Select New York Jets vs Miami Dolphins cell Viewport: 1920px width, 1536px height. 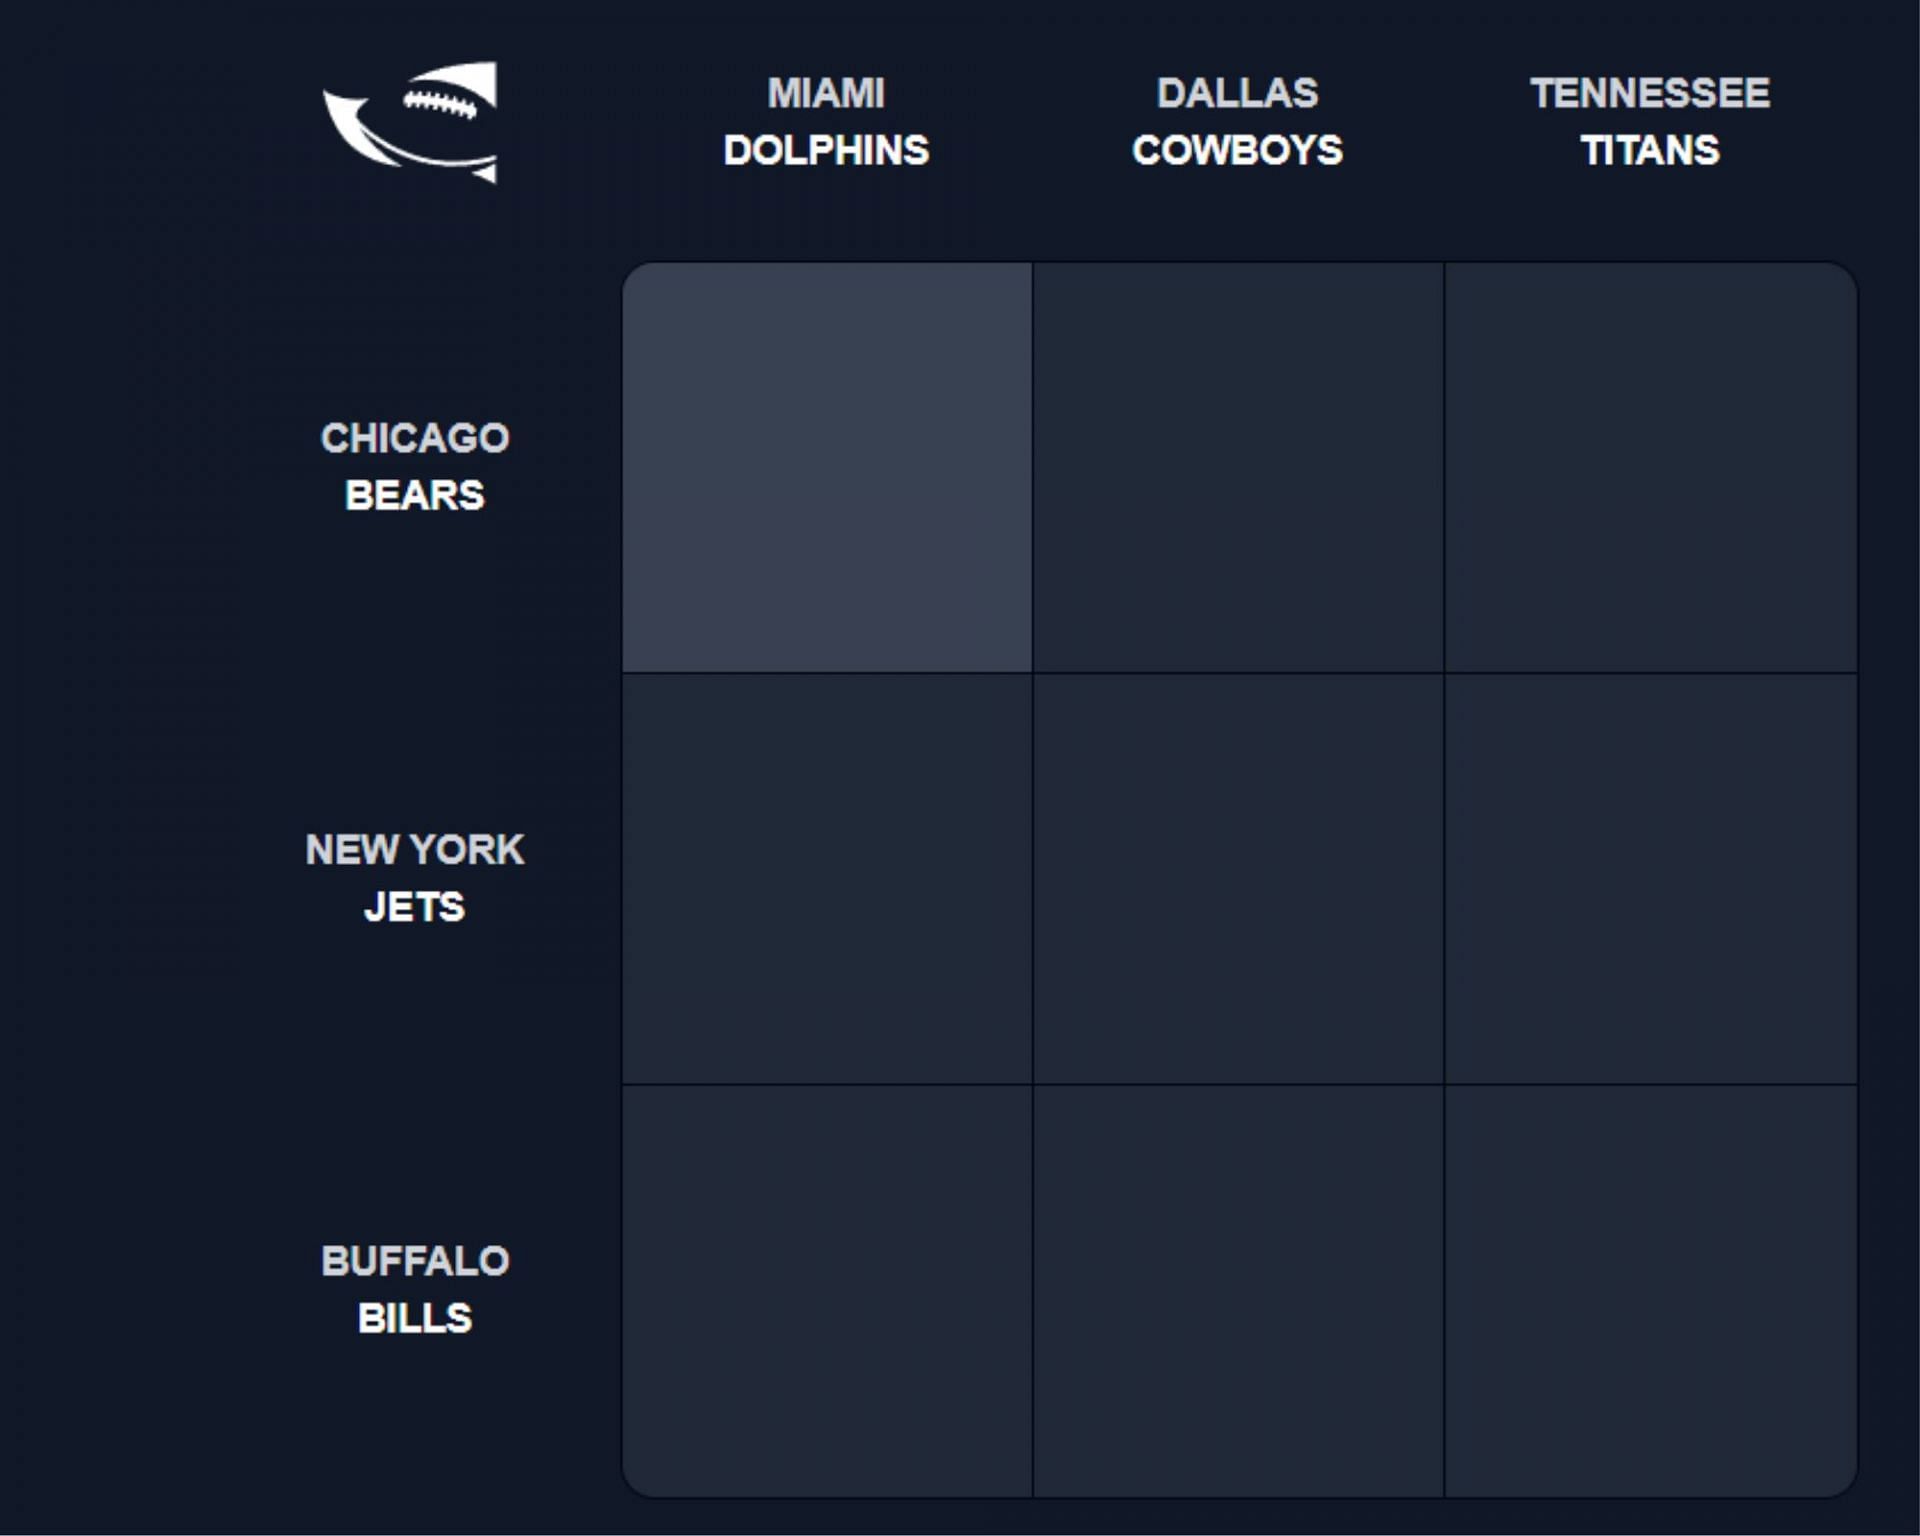826,878
